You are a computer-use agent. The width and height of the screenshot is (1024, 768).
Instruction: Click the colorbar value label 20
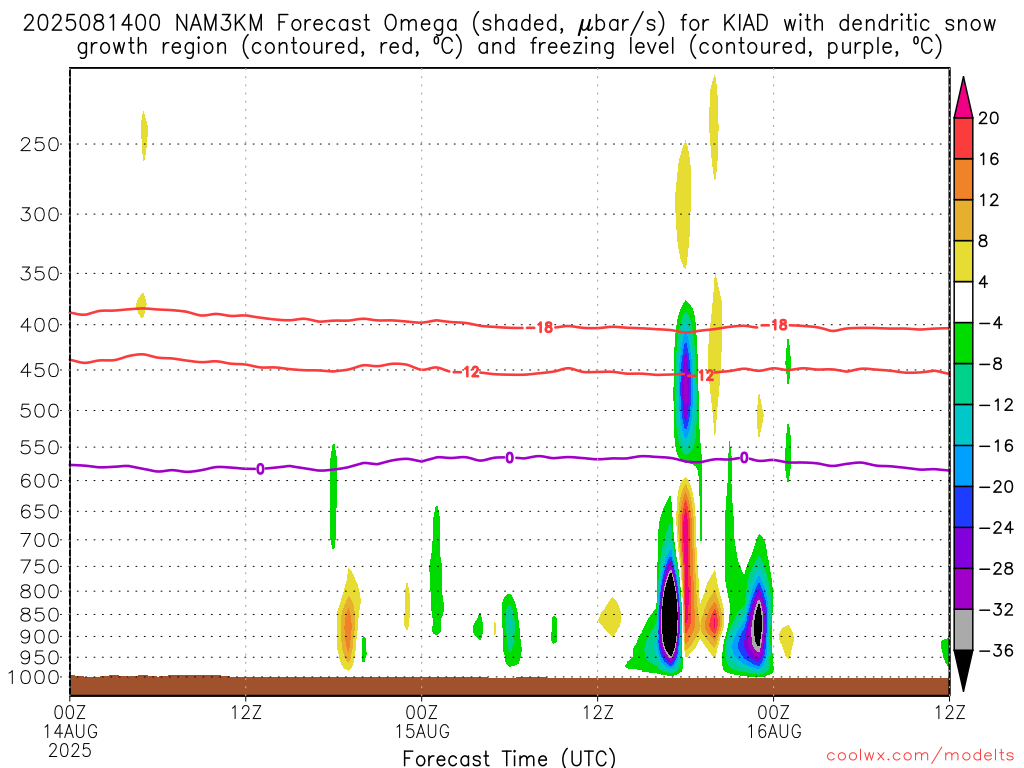(989, 118)
